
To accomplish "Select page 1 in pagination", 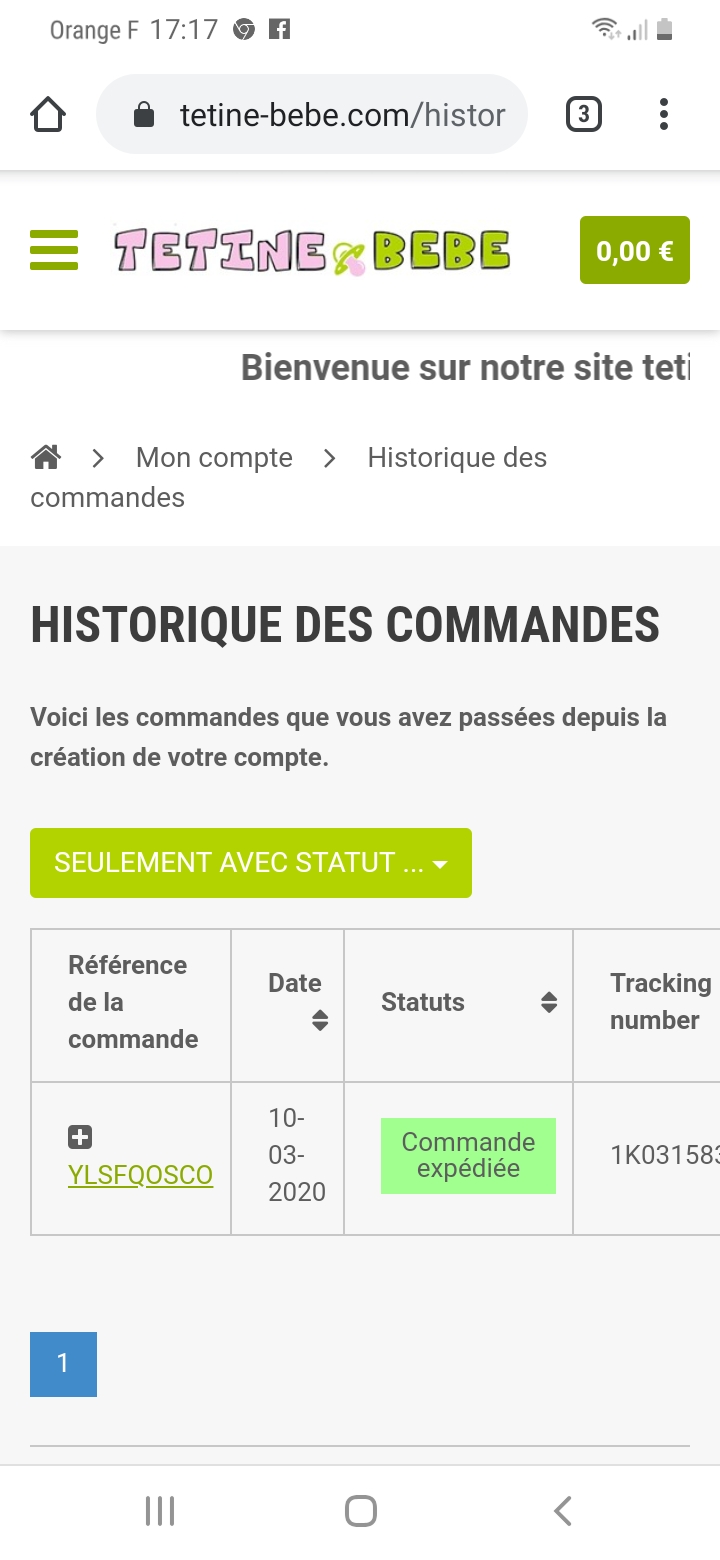I will 63,1364.
